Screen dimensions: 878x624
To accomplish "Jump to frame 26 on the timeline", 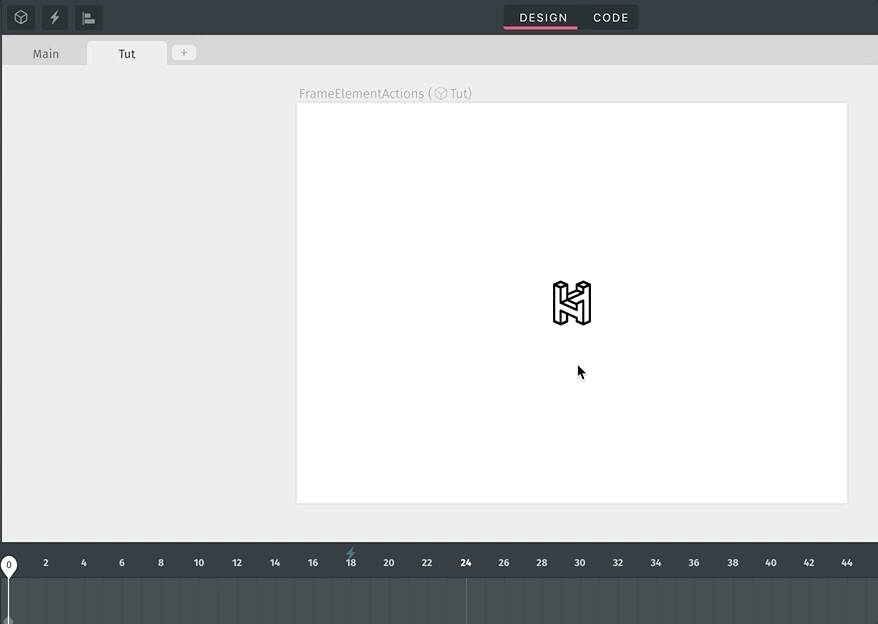I will point(504,563).
